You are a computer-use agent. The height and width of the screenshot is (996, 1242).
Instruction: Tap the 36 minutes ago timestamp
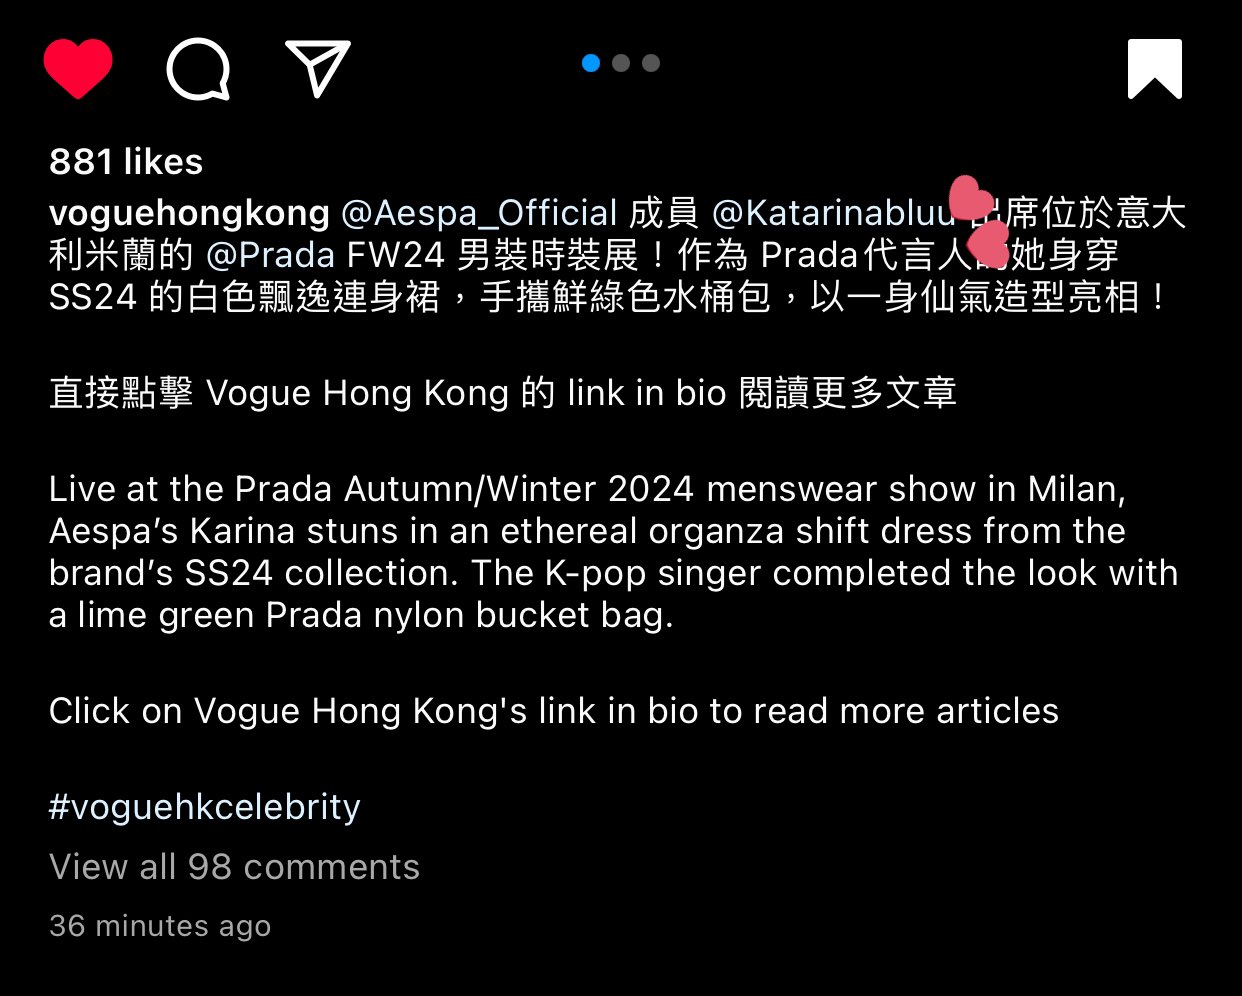pyautogui.click(x=160, y=926)
